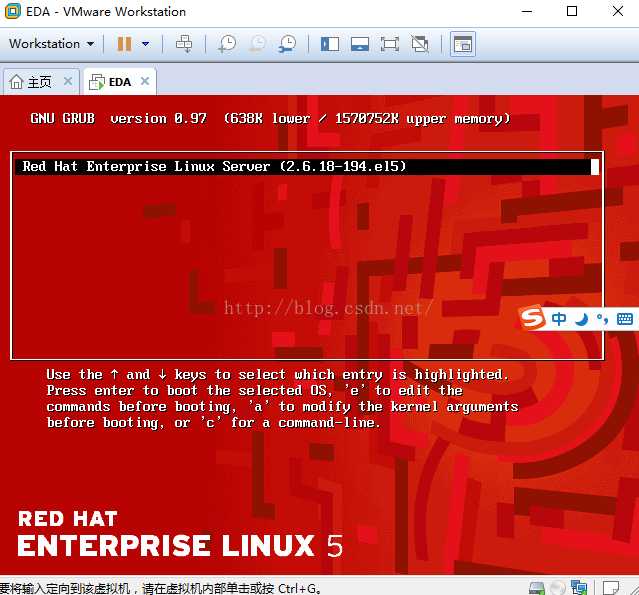The height and width of the screenshot is (595, 639).
Task: Close the VMware Workstation window
Action: click(x=618, y=11)
